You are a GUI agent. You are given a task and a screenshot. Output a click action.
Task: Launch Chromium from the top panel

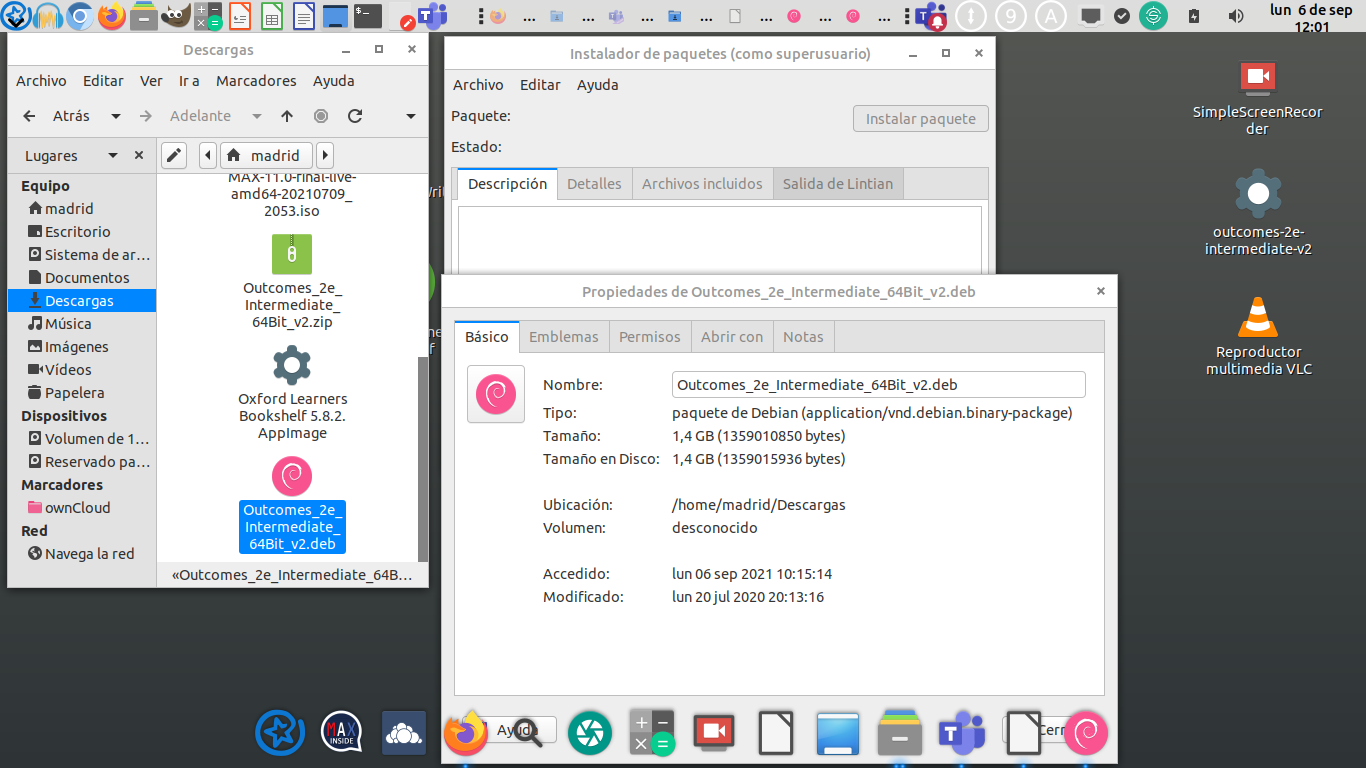80,16
